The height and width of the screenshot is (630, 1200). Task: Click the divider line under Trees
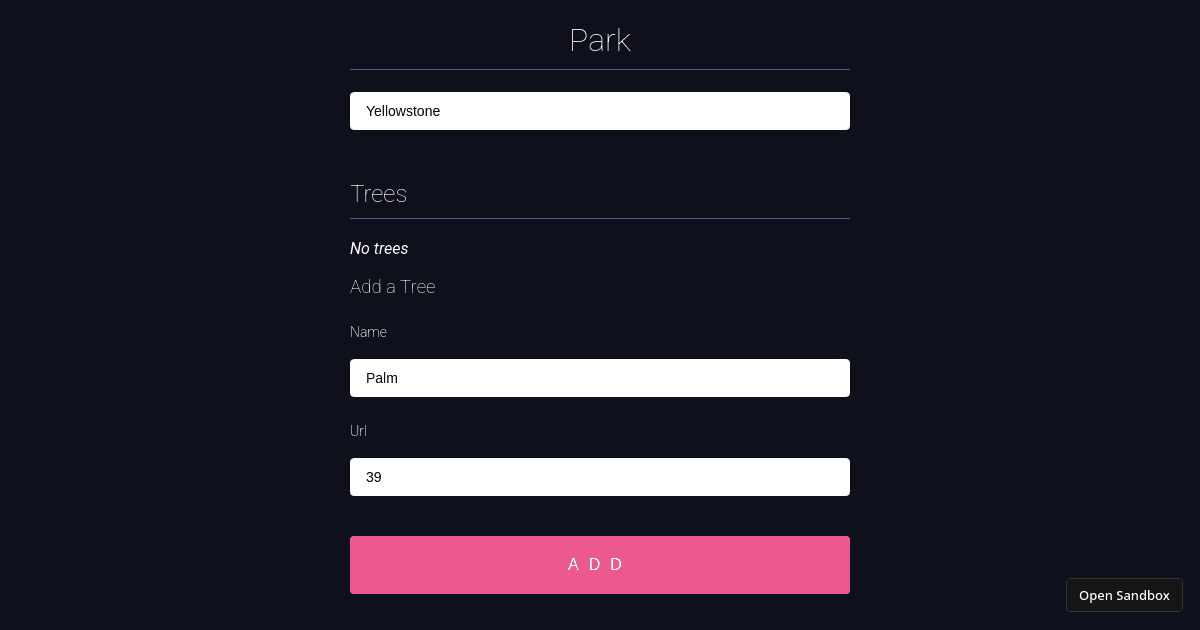(x=600, y=216)
